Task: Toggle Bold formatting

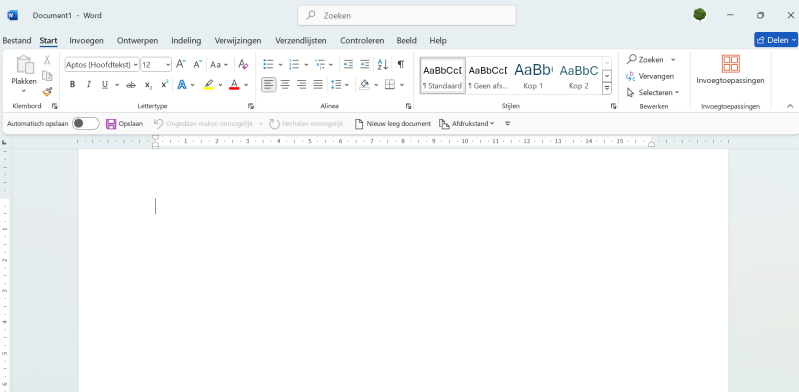Action: 72,85
